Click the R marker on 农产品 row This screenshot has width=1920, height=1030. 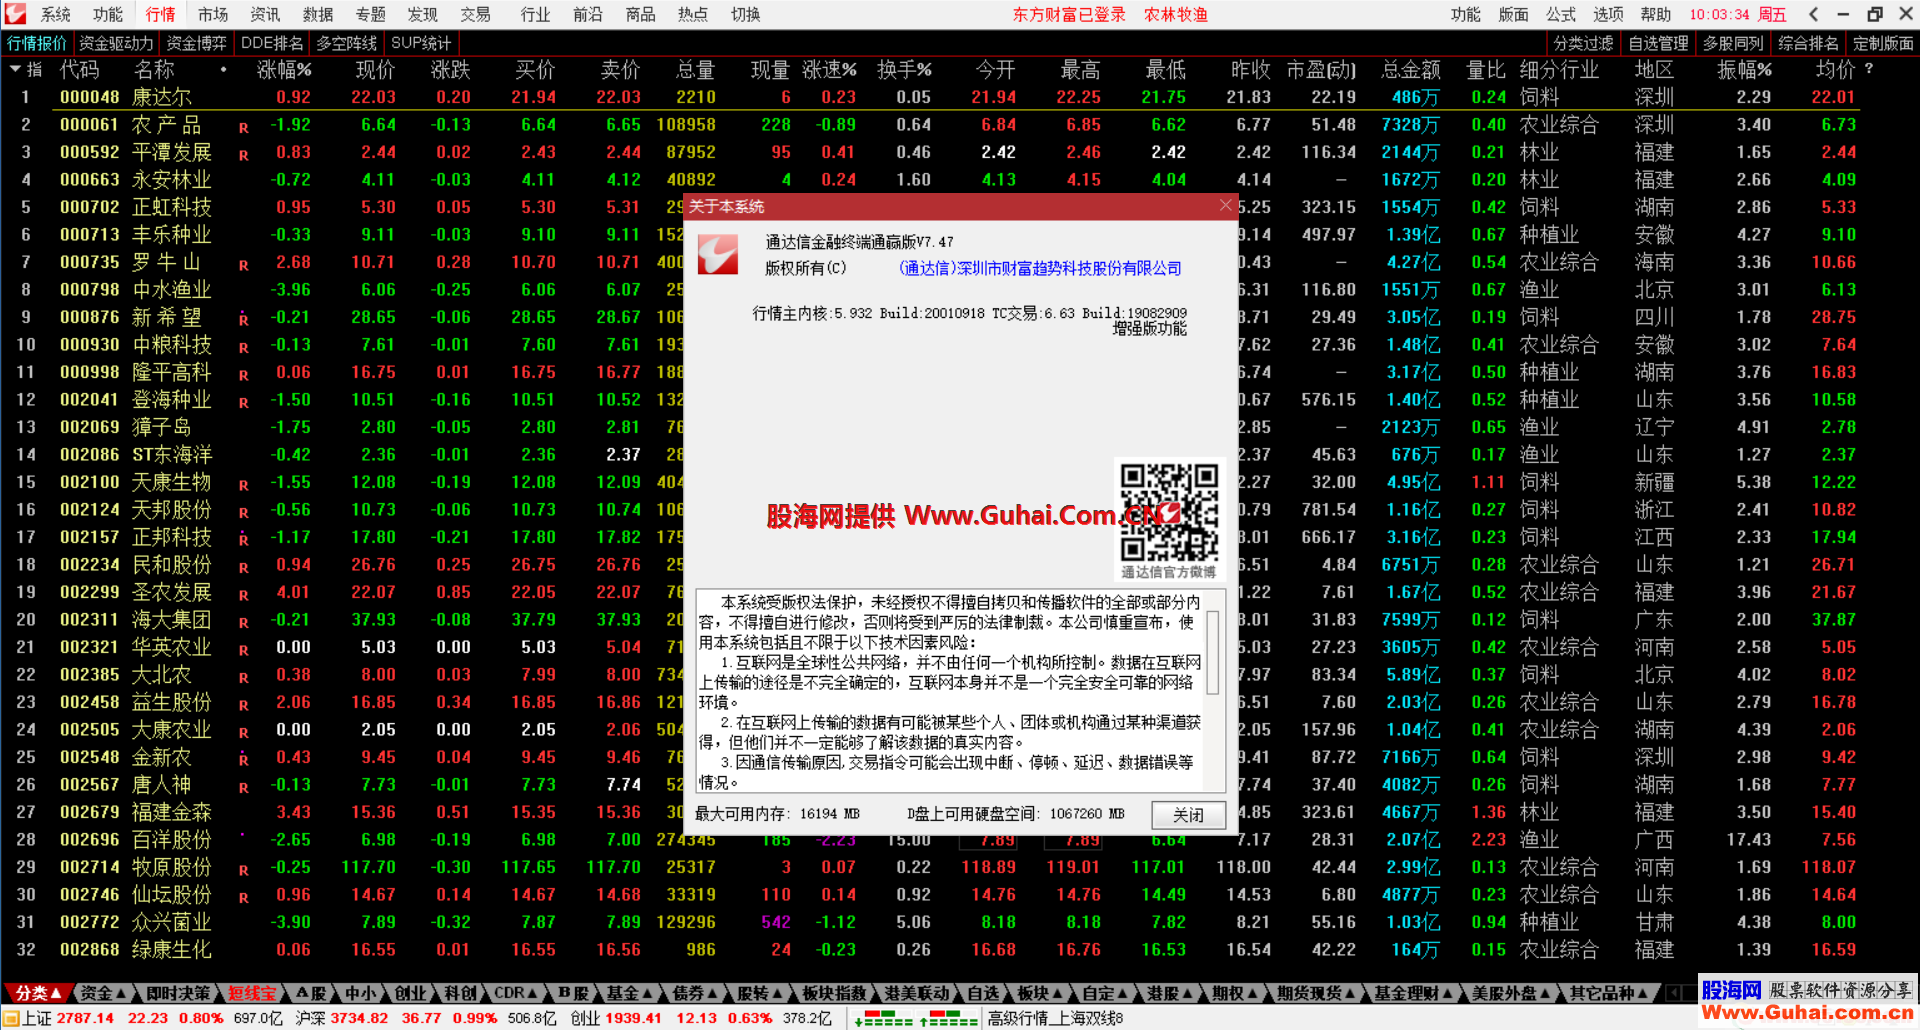pos(243,128)
